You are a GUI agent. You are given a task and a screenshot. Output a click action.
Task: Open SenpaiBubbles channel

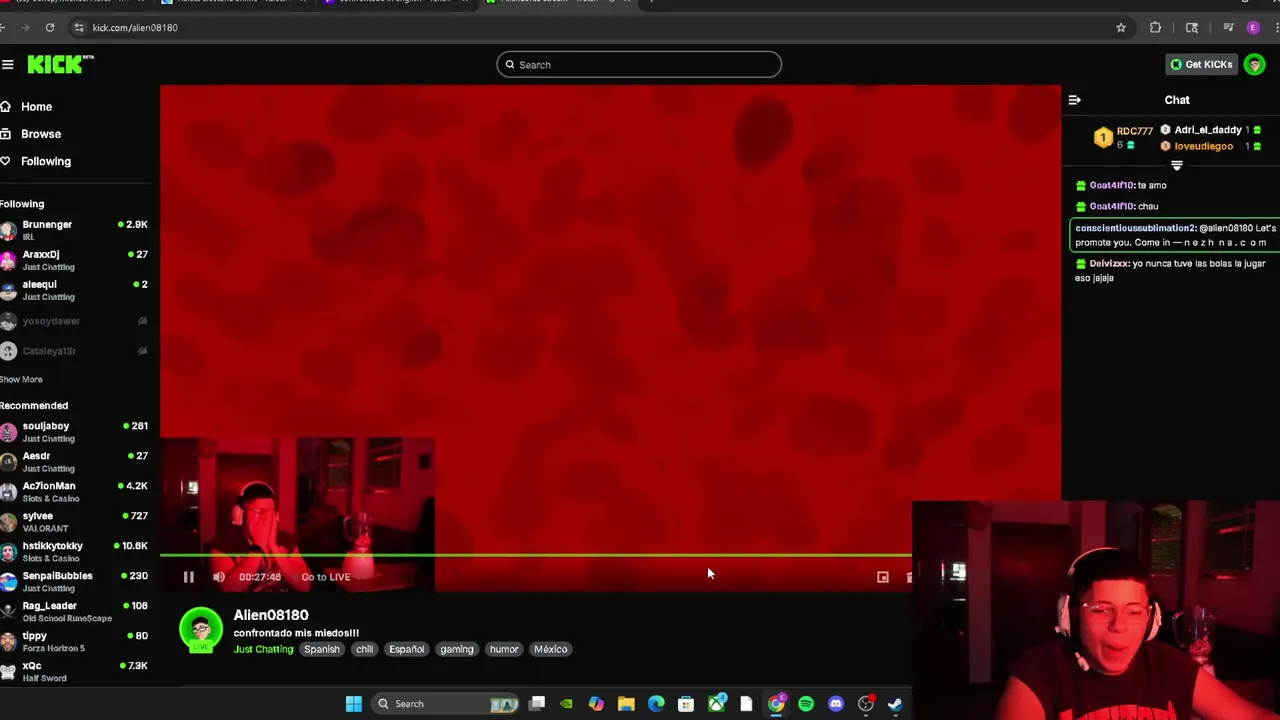(x=75, y=582)
